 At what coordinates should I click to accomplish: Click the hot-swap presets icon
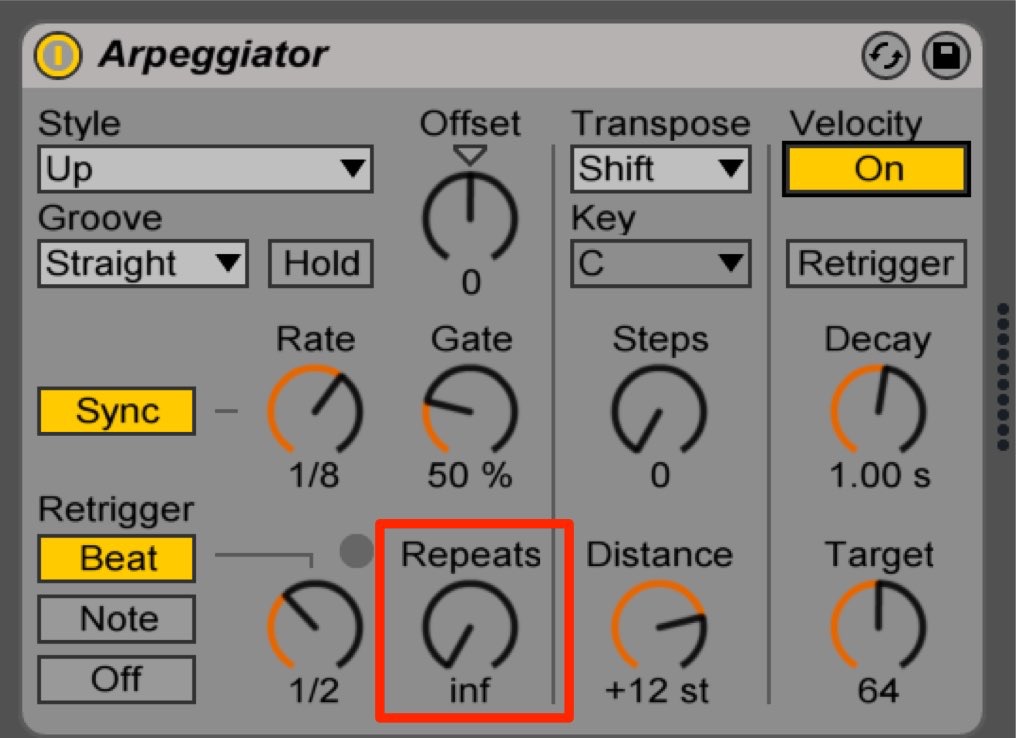(x=886, y=56)
